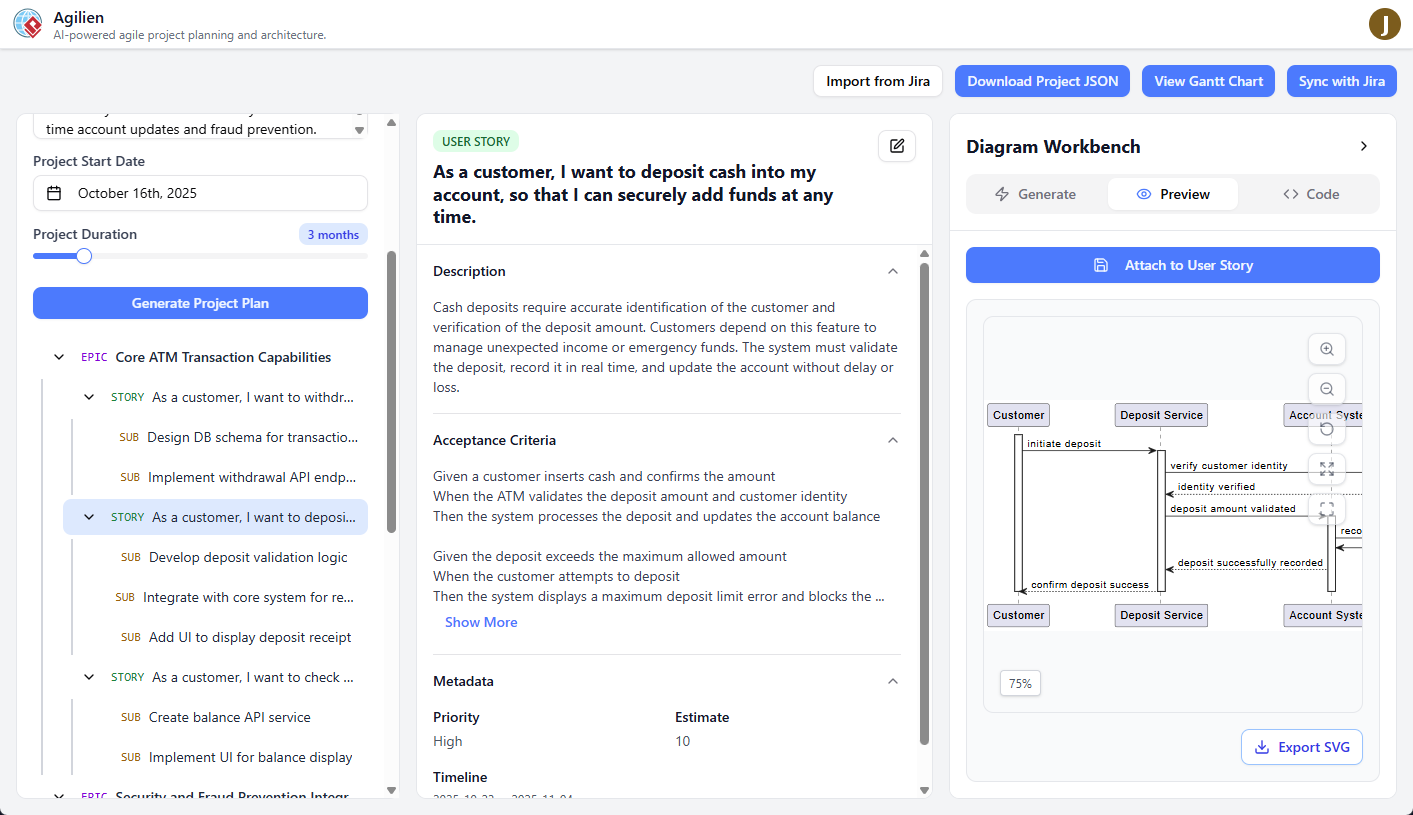
Task: Zoom in on the sequence diagram
Action: click(1326, 349)
